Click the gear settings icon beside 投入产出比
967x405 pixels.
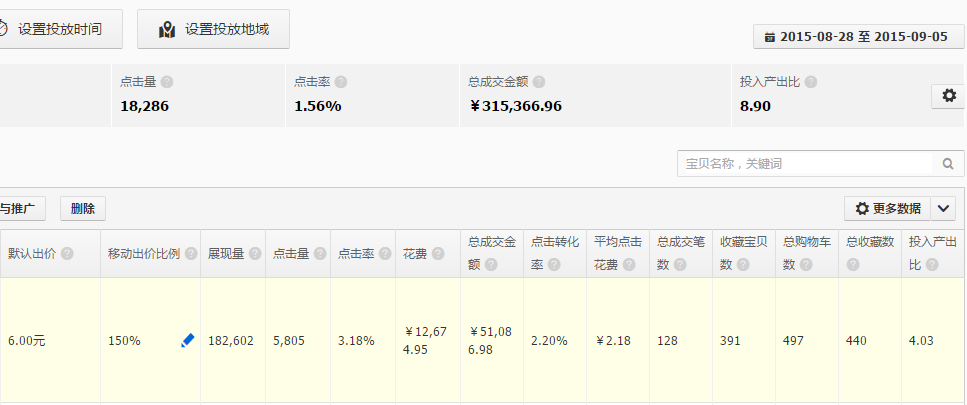[x=948, y=96]
